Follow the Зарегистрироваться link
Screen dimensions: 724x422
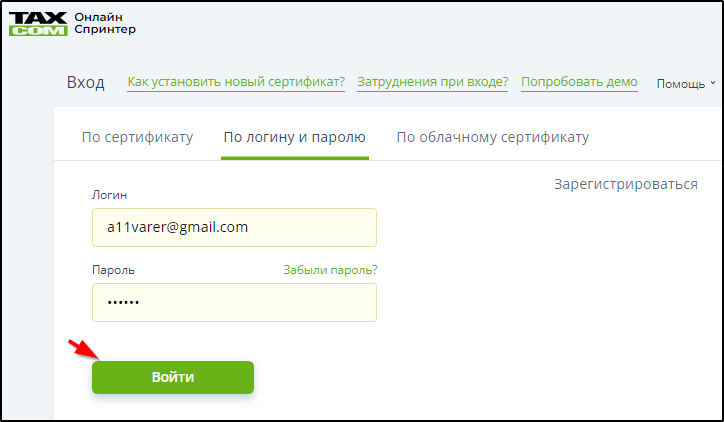[625, 184]
